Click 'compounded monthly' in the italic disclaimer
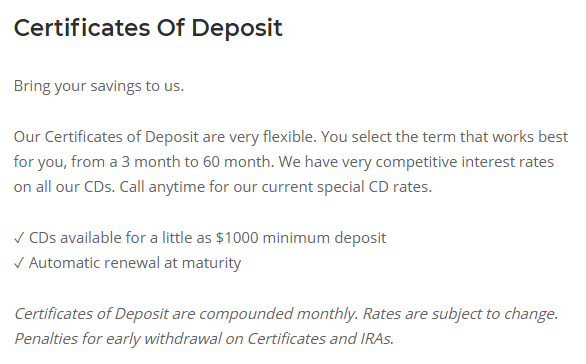Screen dimensions: 586x364 278,314
